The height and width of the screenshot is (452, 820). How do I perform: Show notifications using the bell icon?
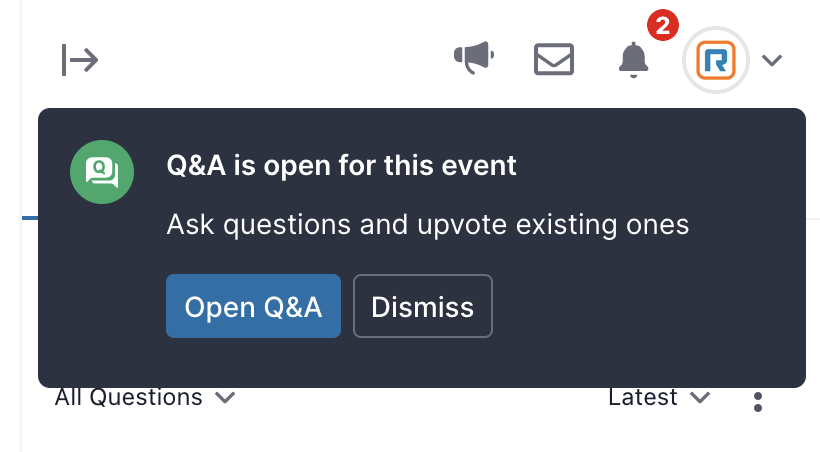tap(633, 60)
